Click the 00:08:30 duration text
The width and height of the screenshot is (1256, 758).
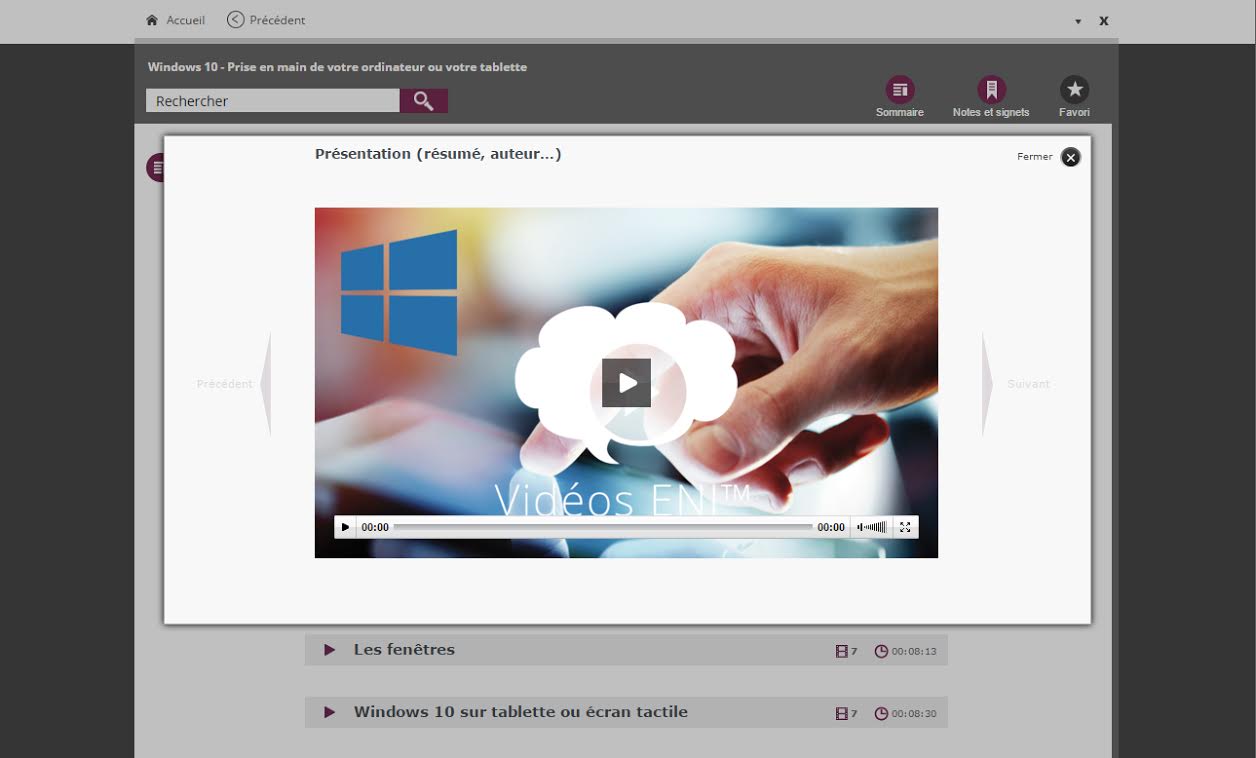(x=914, y=714)
